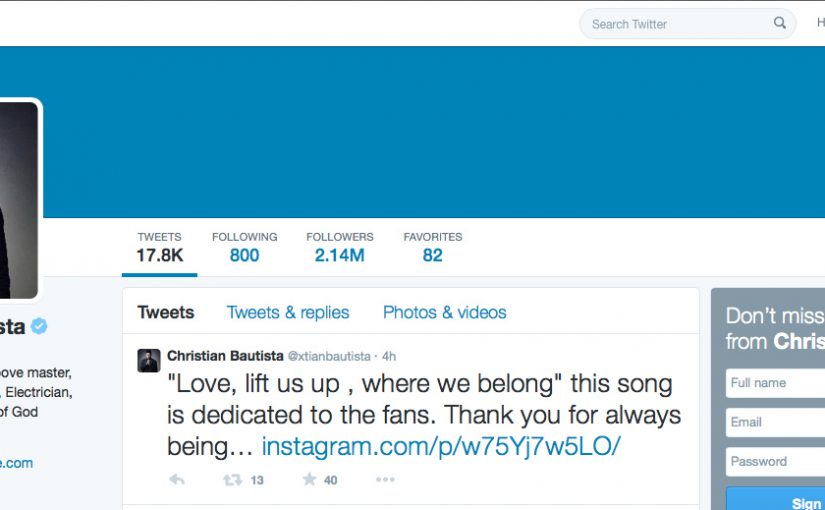
Task: Switch to Photos & videos tab
Action: (444, 312)
